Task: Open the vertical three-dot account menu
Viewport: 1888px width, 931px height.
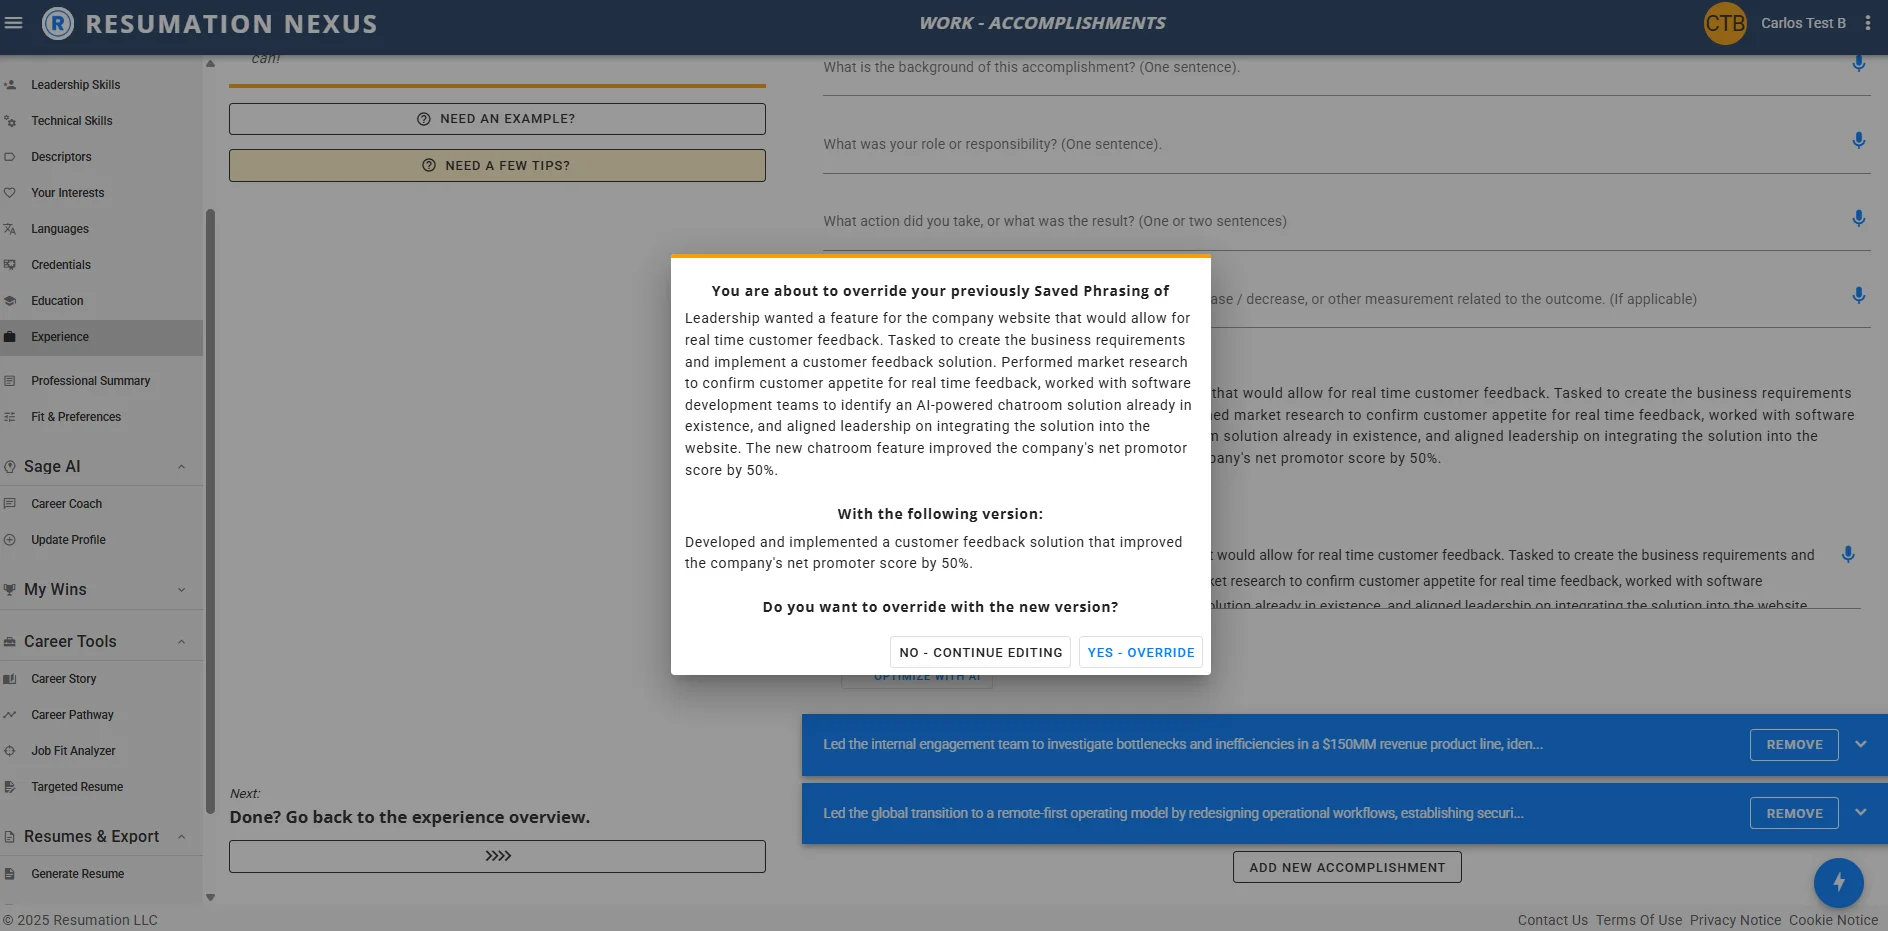Action: [x=1868, y=23]
